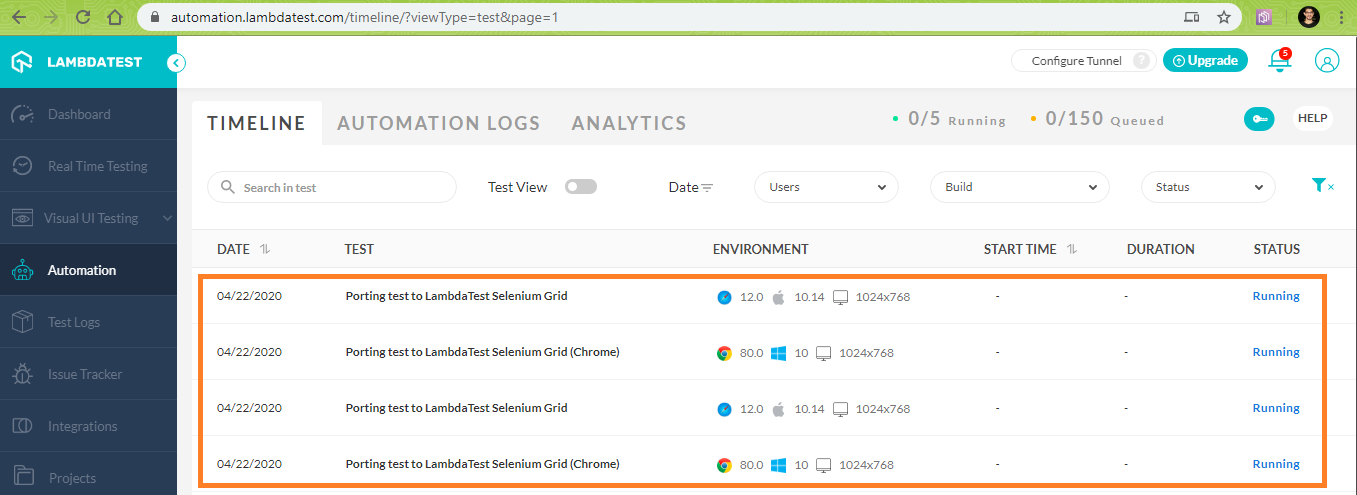Click the Upgrade button
This screenshot has height=495, width=1357.
click(1205, 61)
